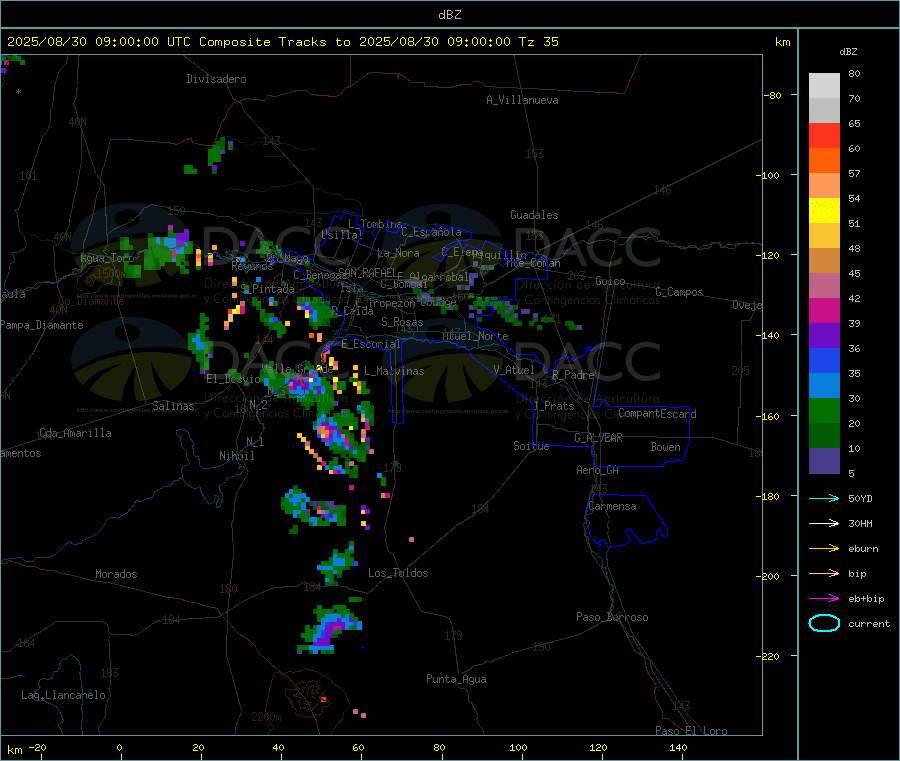
Task: Click the -80 km vertical axis tick label
Action: point(773,95)
